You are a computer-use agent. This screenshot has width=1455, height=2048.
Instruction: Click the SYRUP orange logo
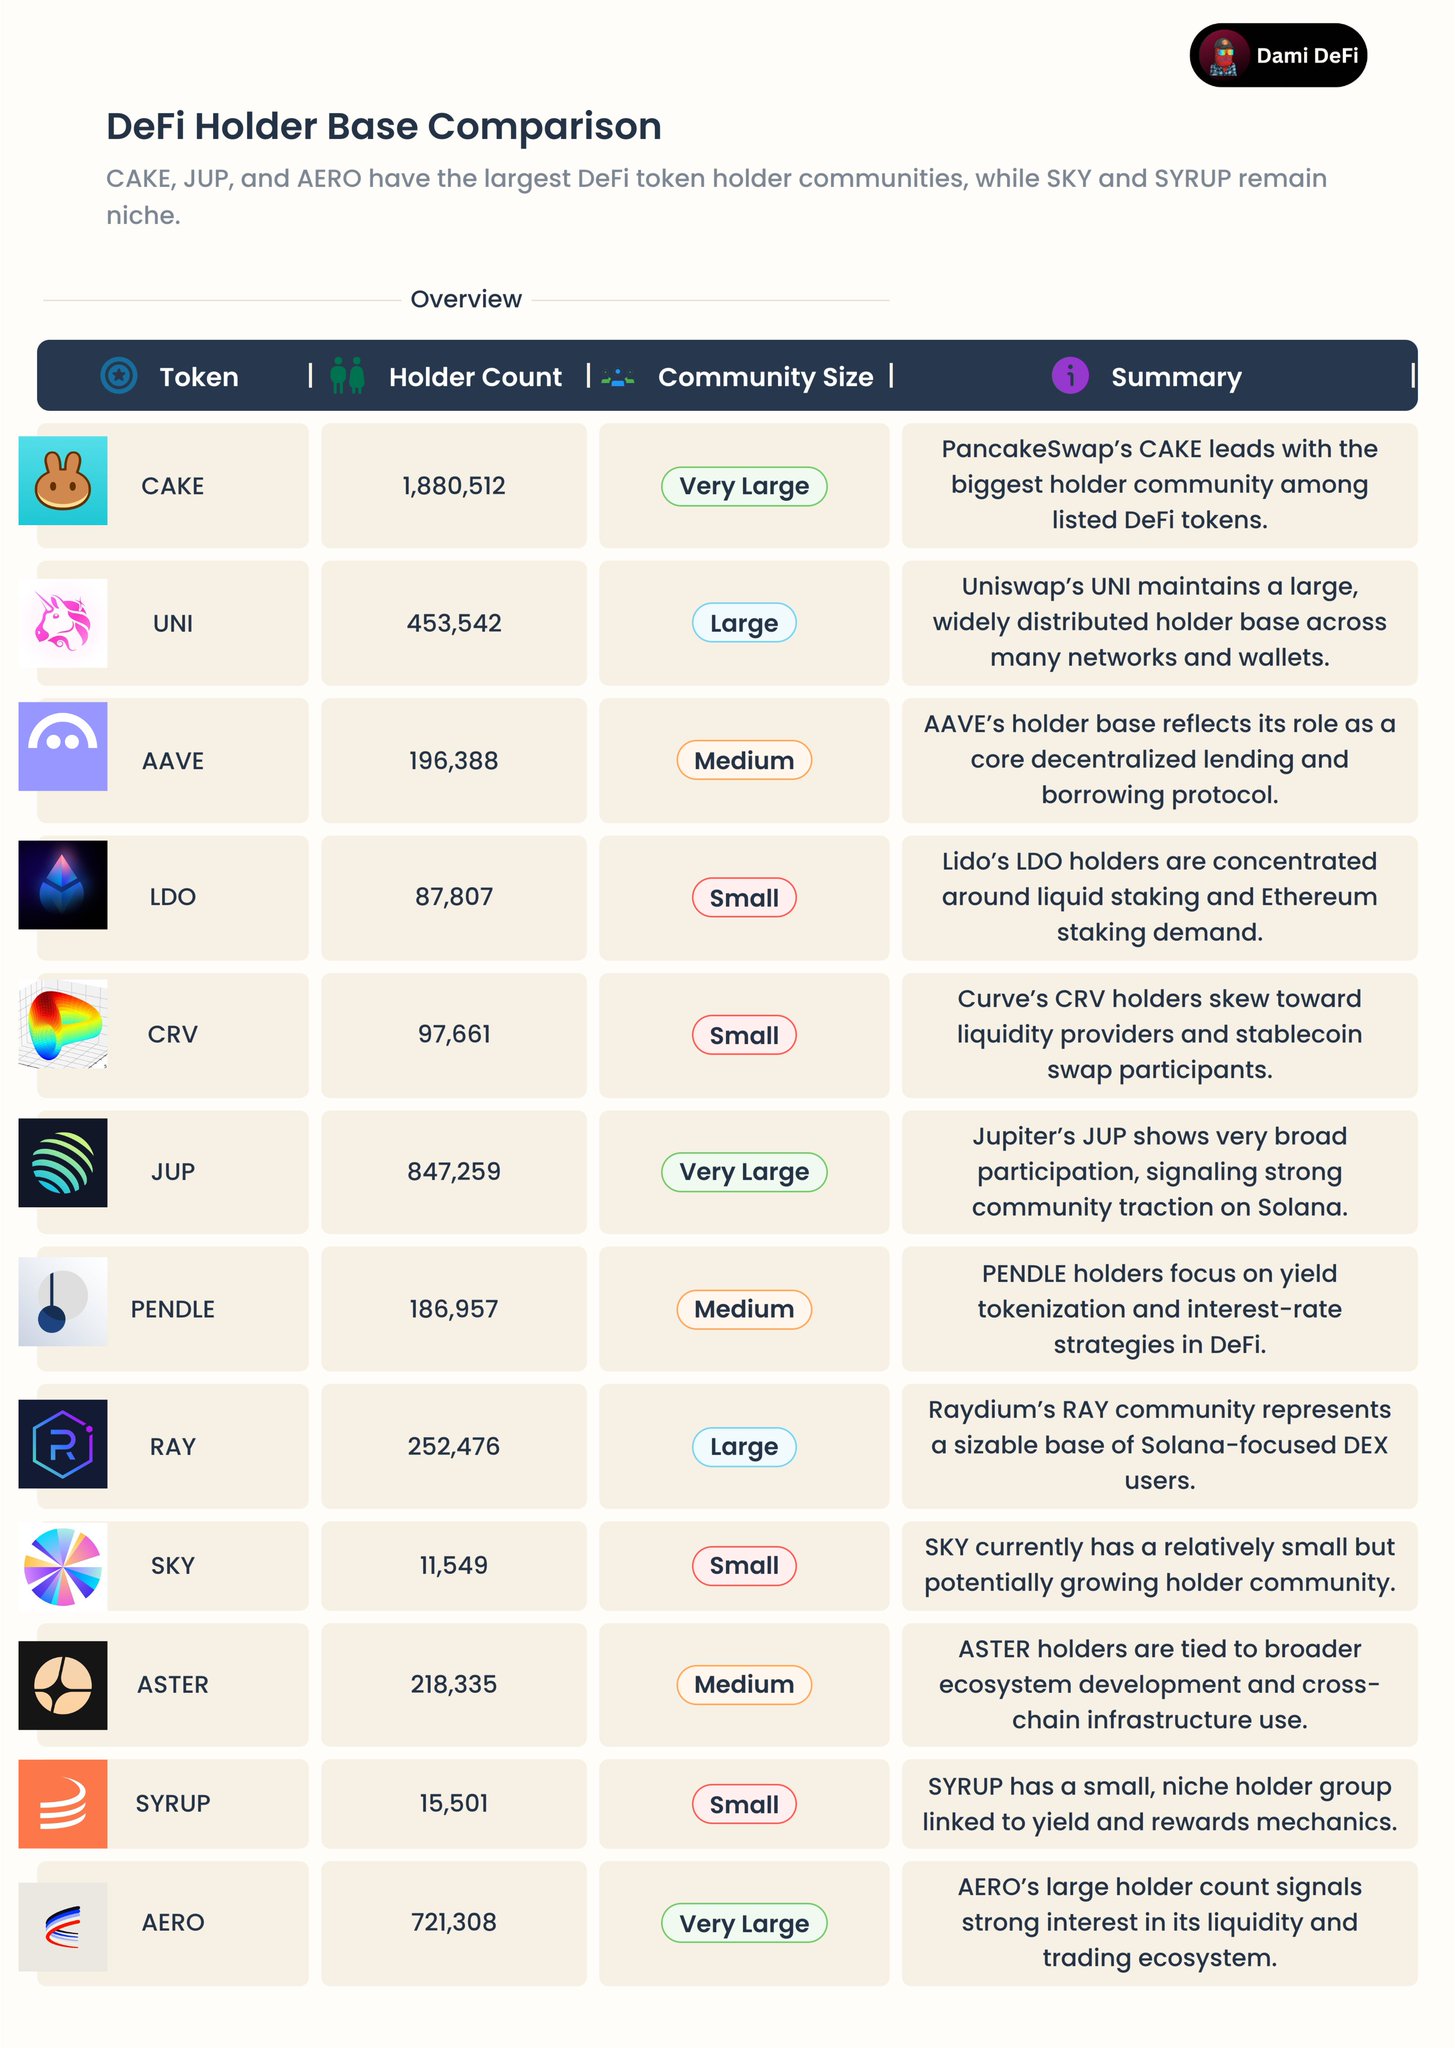pos(63,1804)
